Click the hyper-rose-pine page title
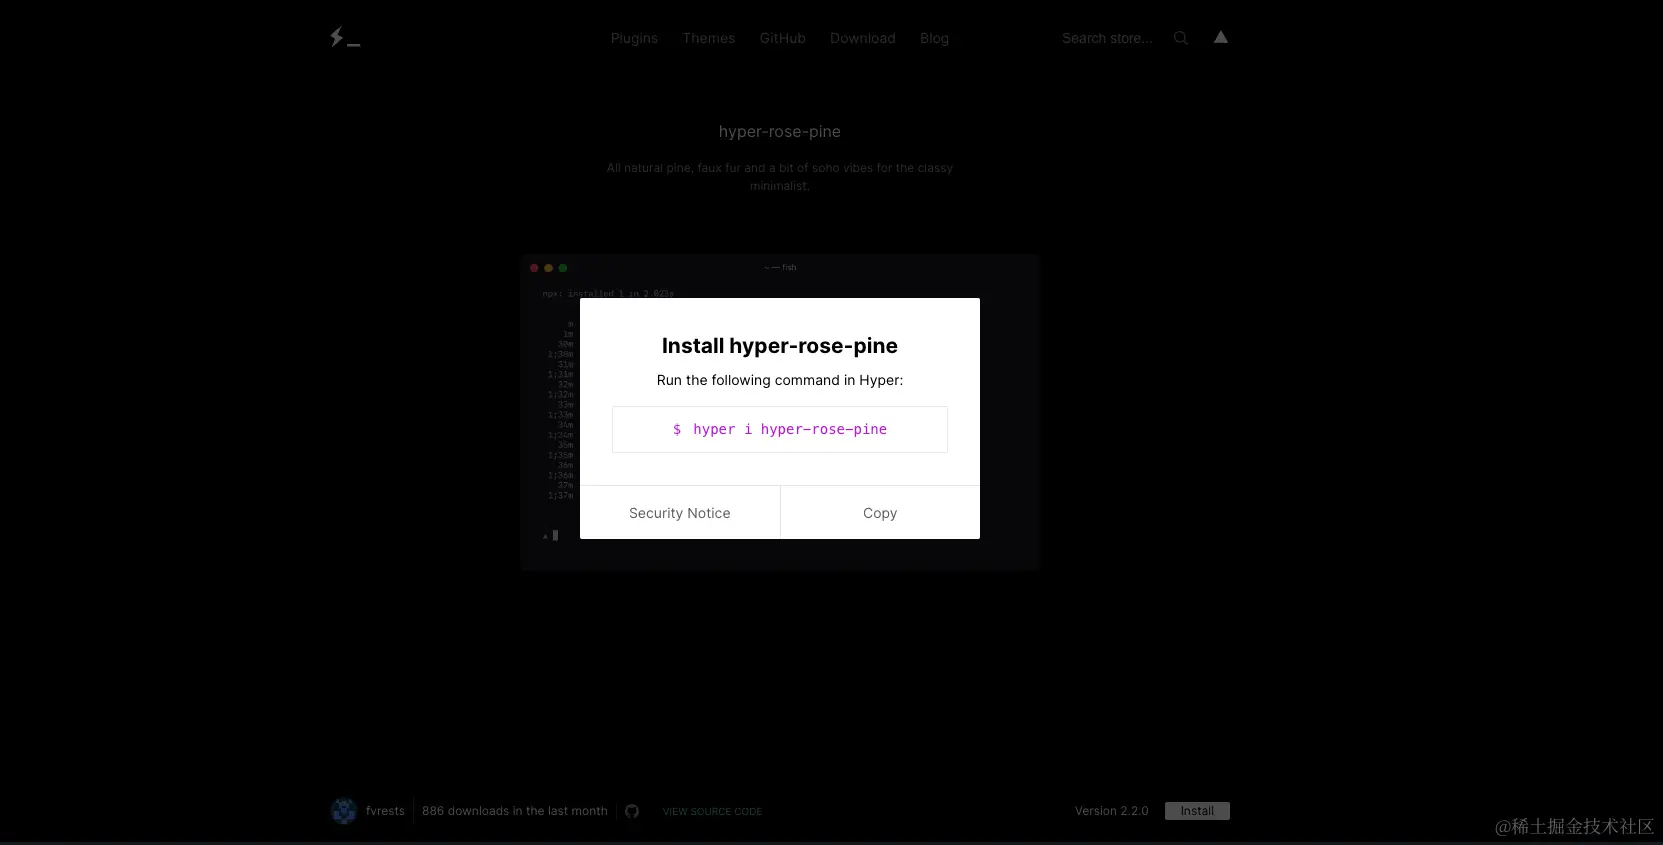This screenshot has width=1663, height=845. (780, 132)
